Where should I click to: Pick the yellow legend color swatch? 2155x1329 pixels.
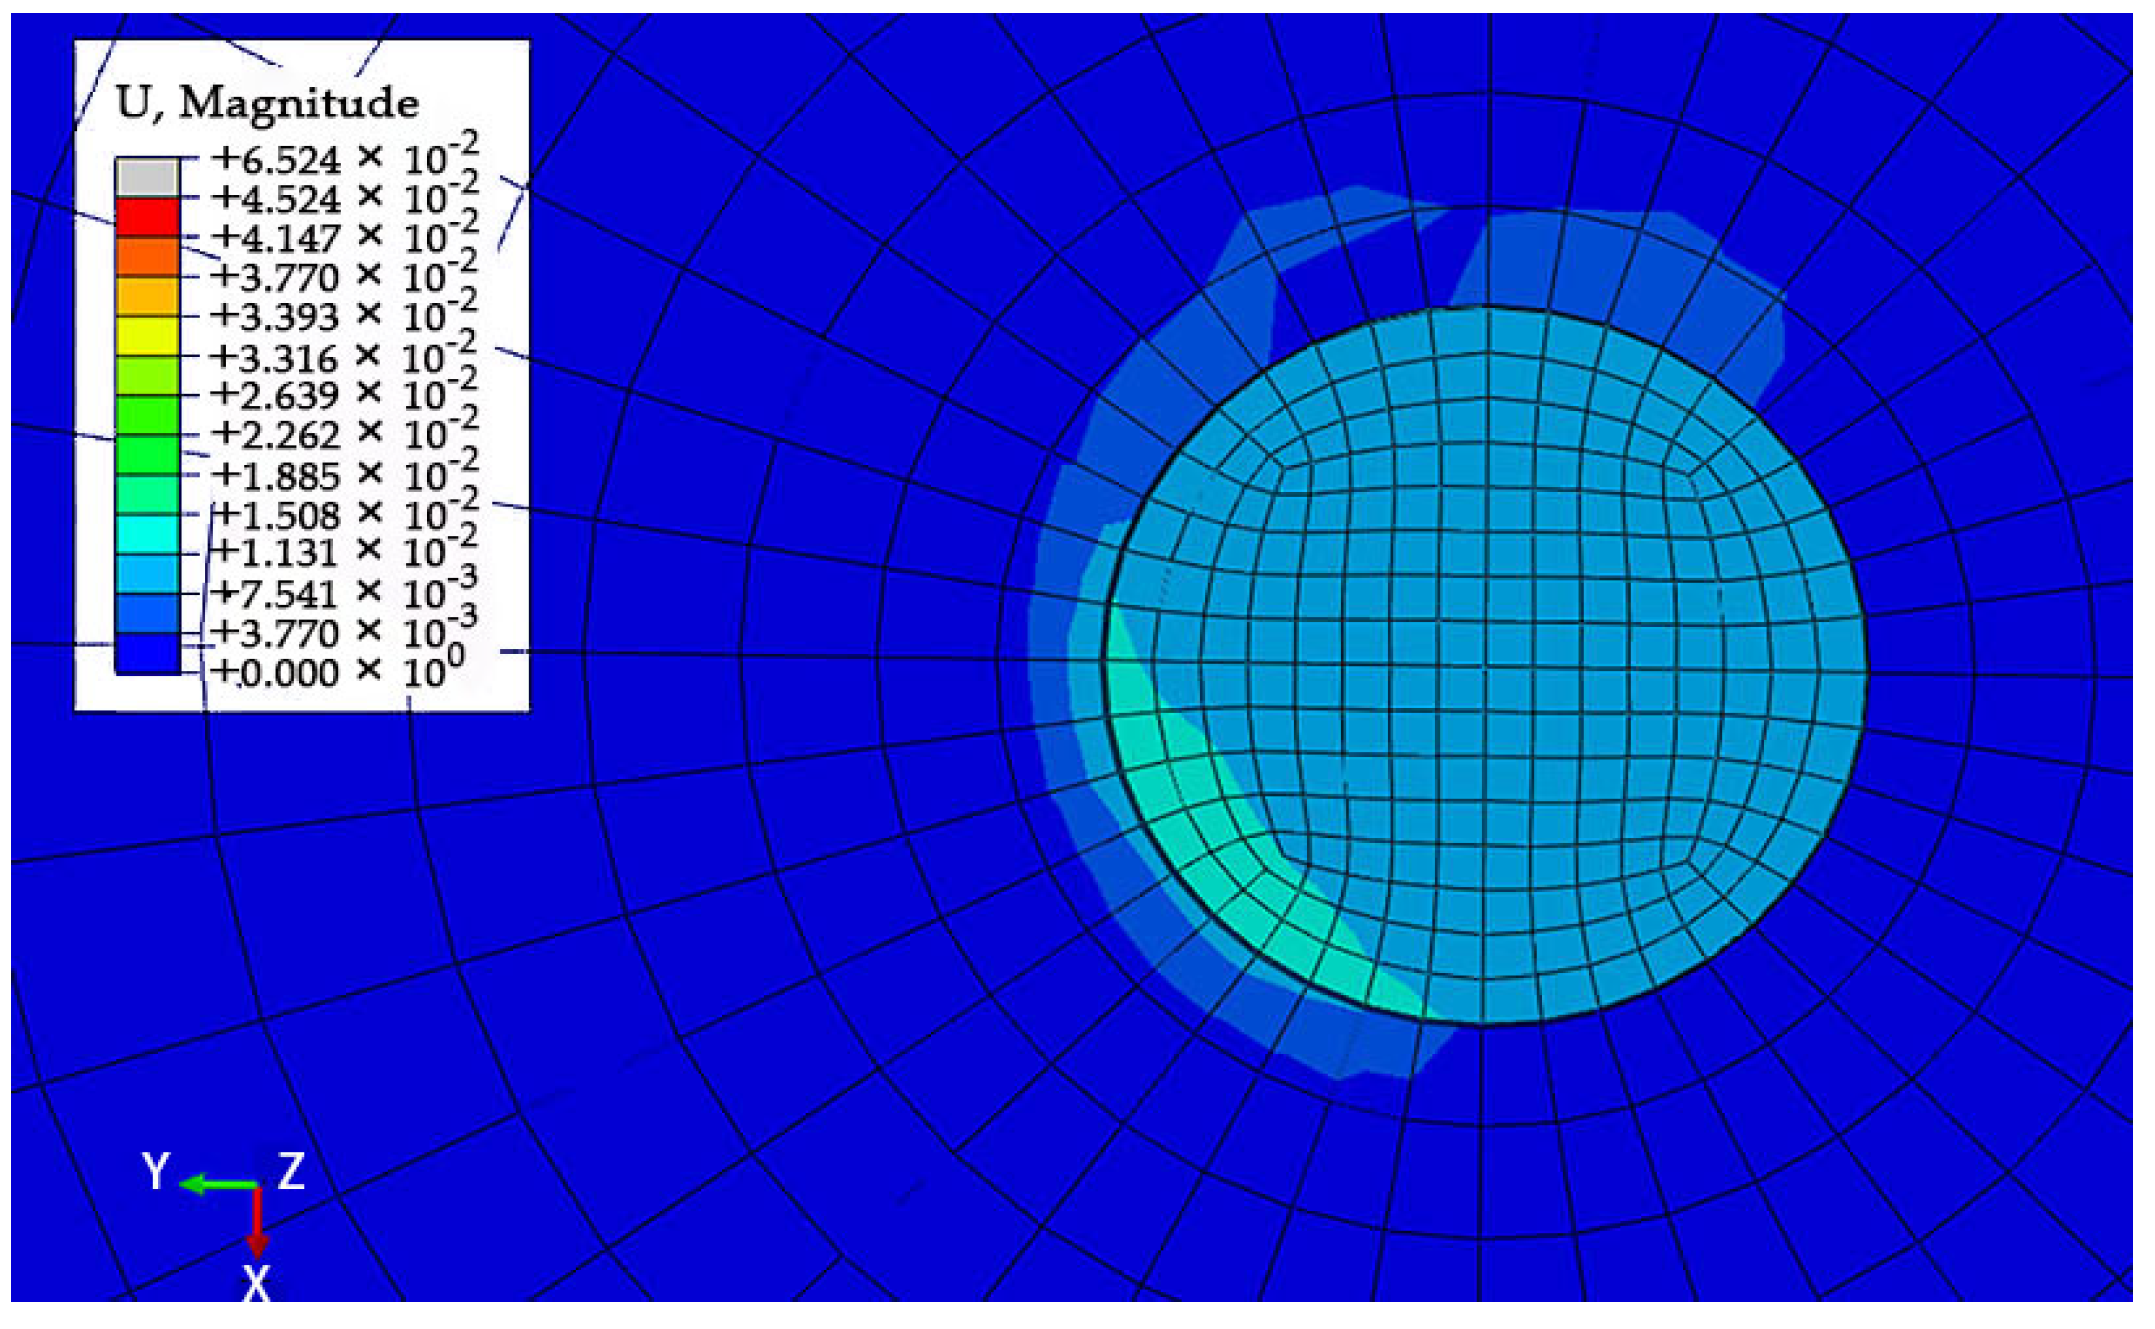(x=148, y=335)
